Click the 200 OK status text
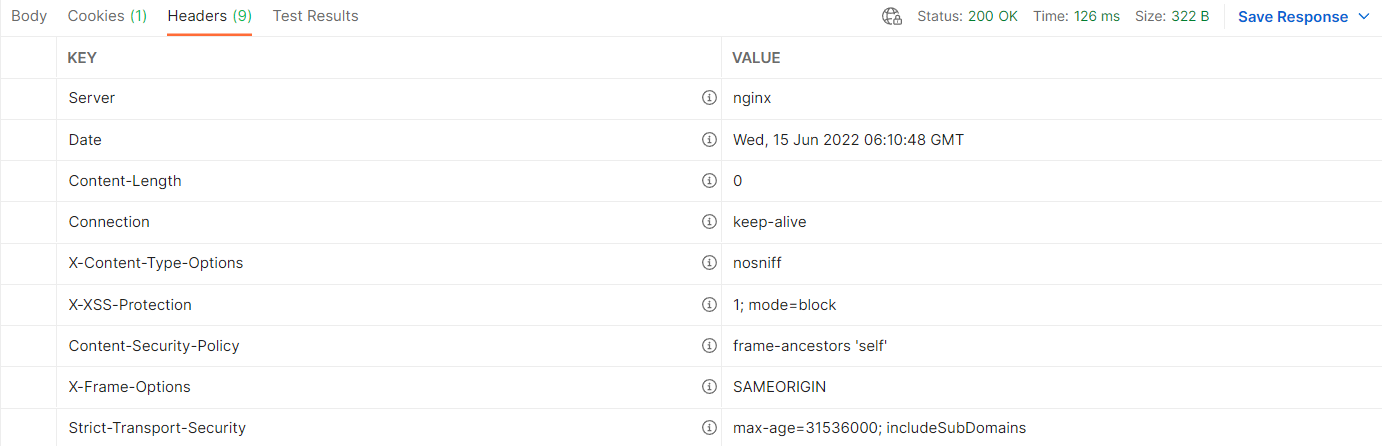 tap(993, 17)
